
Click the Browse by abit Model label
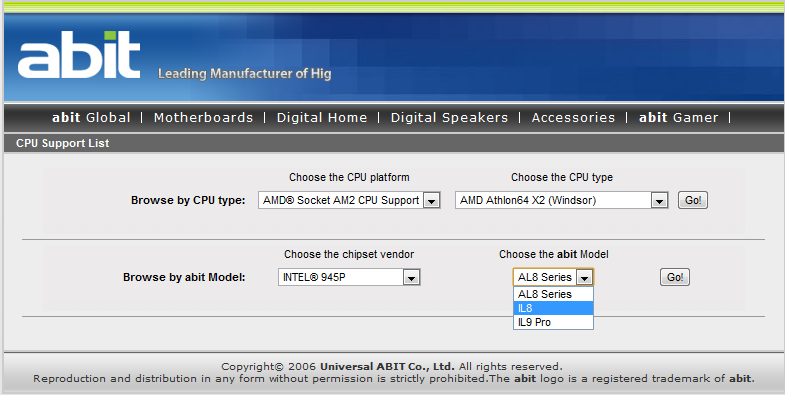click(x=184, y=277)
